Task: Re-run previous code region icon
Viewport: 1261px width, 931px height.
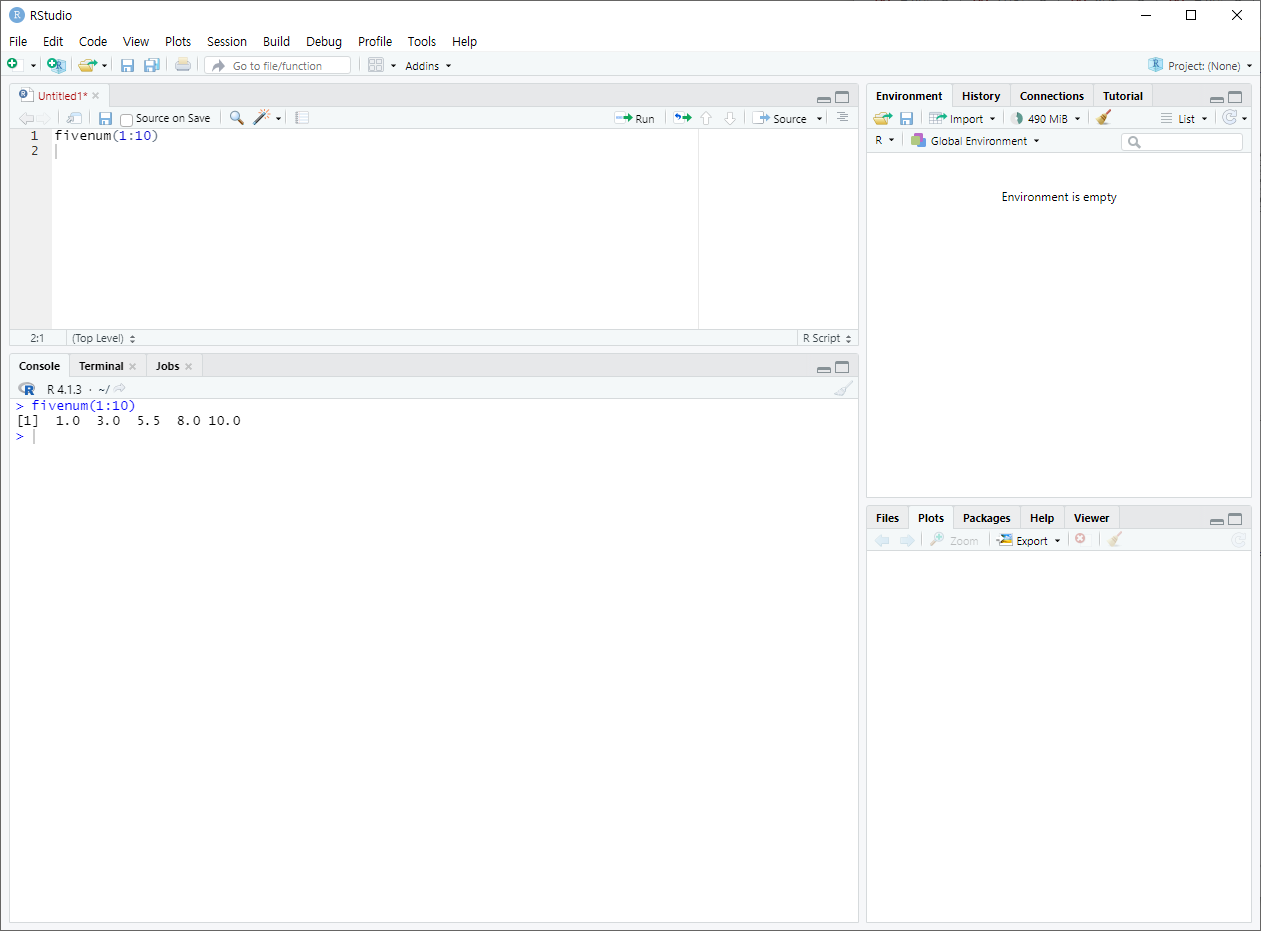Action: tap(682, 118)
